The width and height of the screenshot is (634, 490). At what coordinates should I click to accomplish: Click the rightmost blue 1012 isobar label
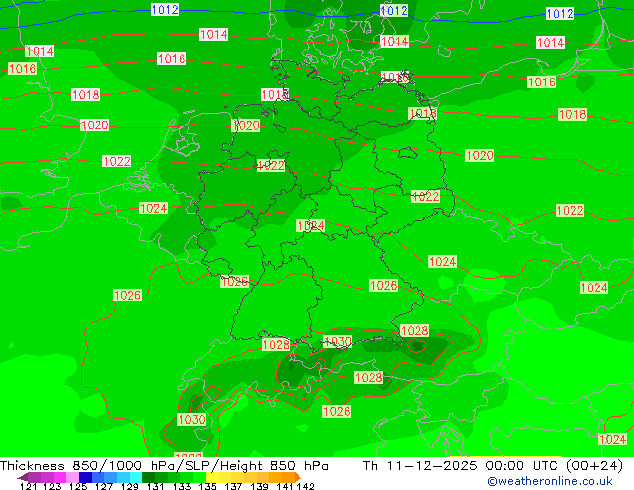click(x=560, y=14)
